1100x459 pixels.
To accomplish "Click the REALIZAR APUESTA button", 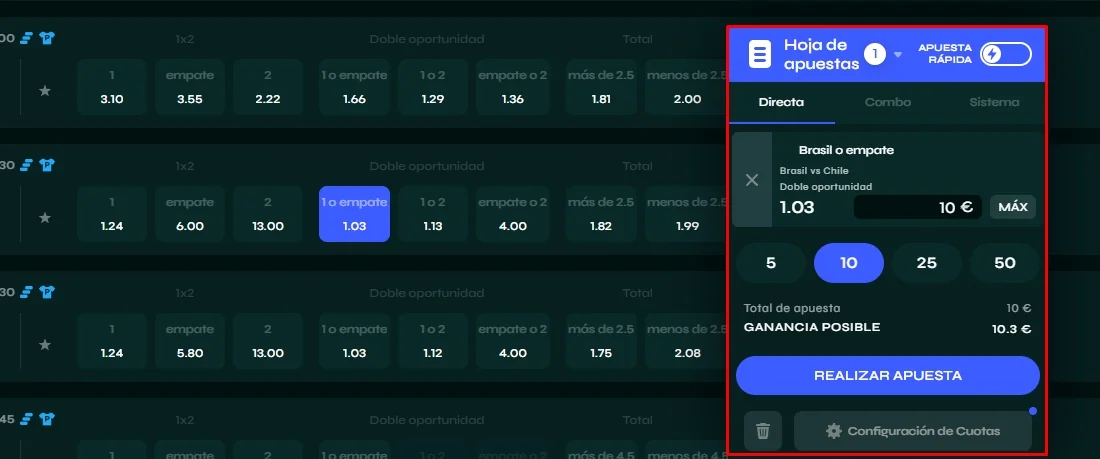I will pos(887,375).
